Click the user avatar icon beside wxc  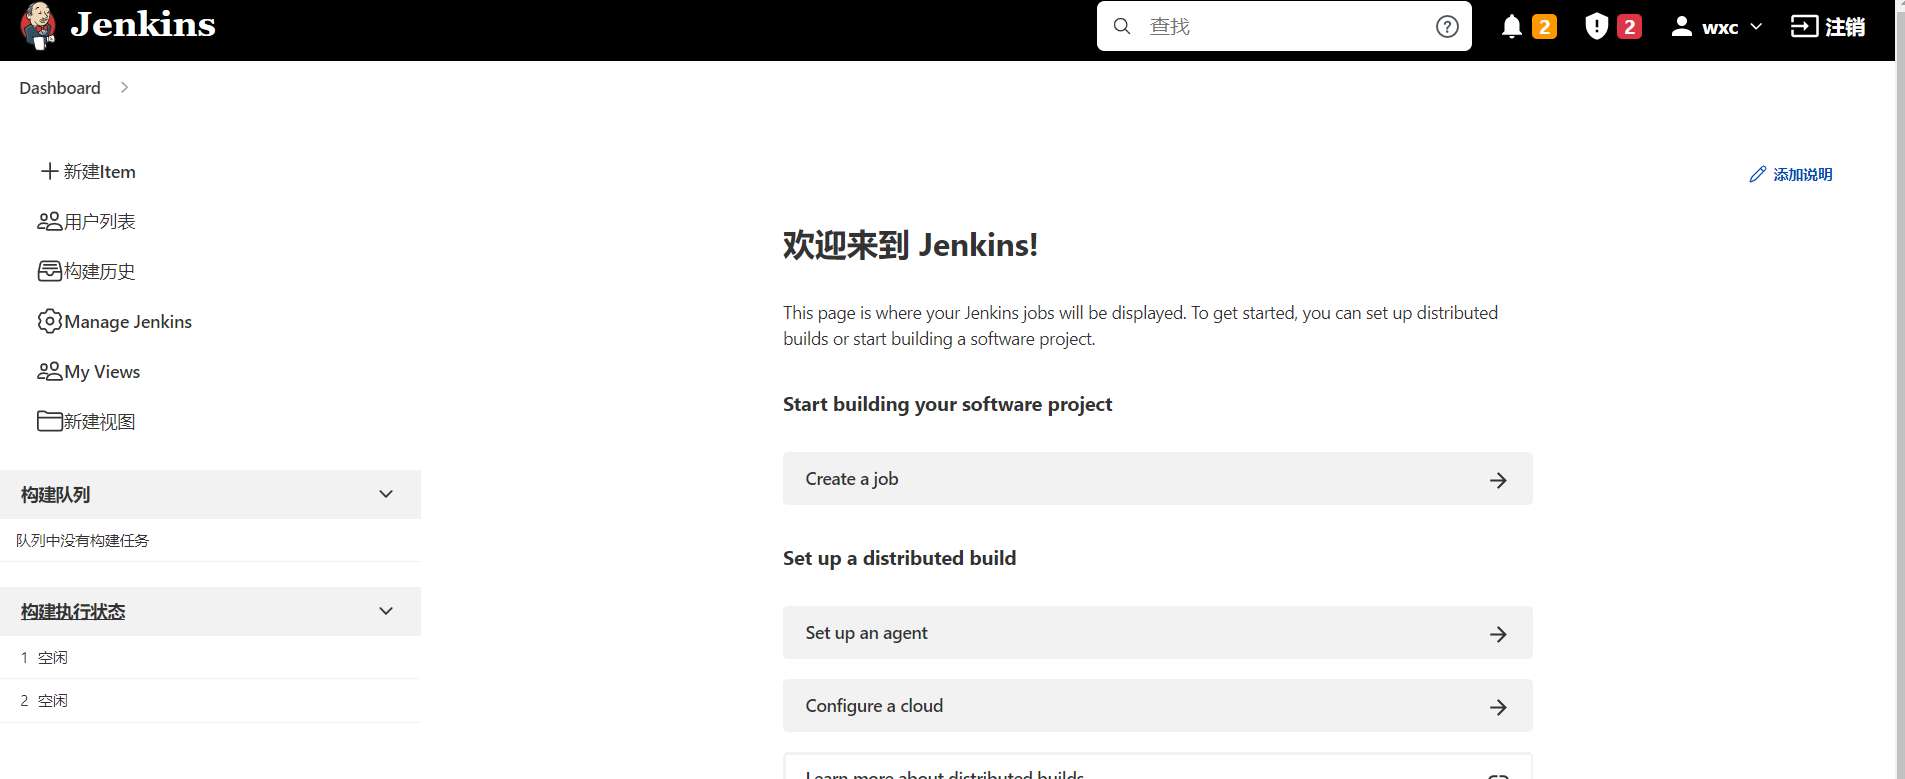pyautogui.click(x=1682, y=27)
